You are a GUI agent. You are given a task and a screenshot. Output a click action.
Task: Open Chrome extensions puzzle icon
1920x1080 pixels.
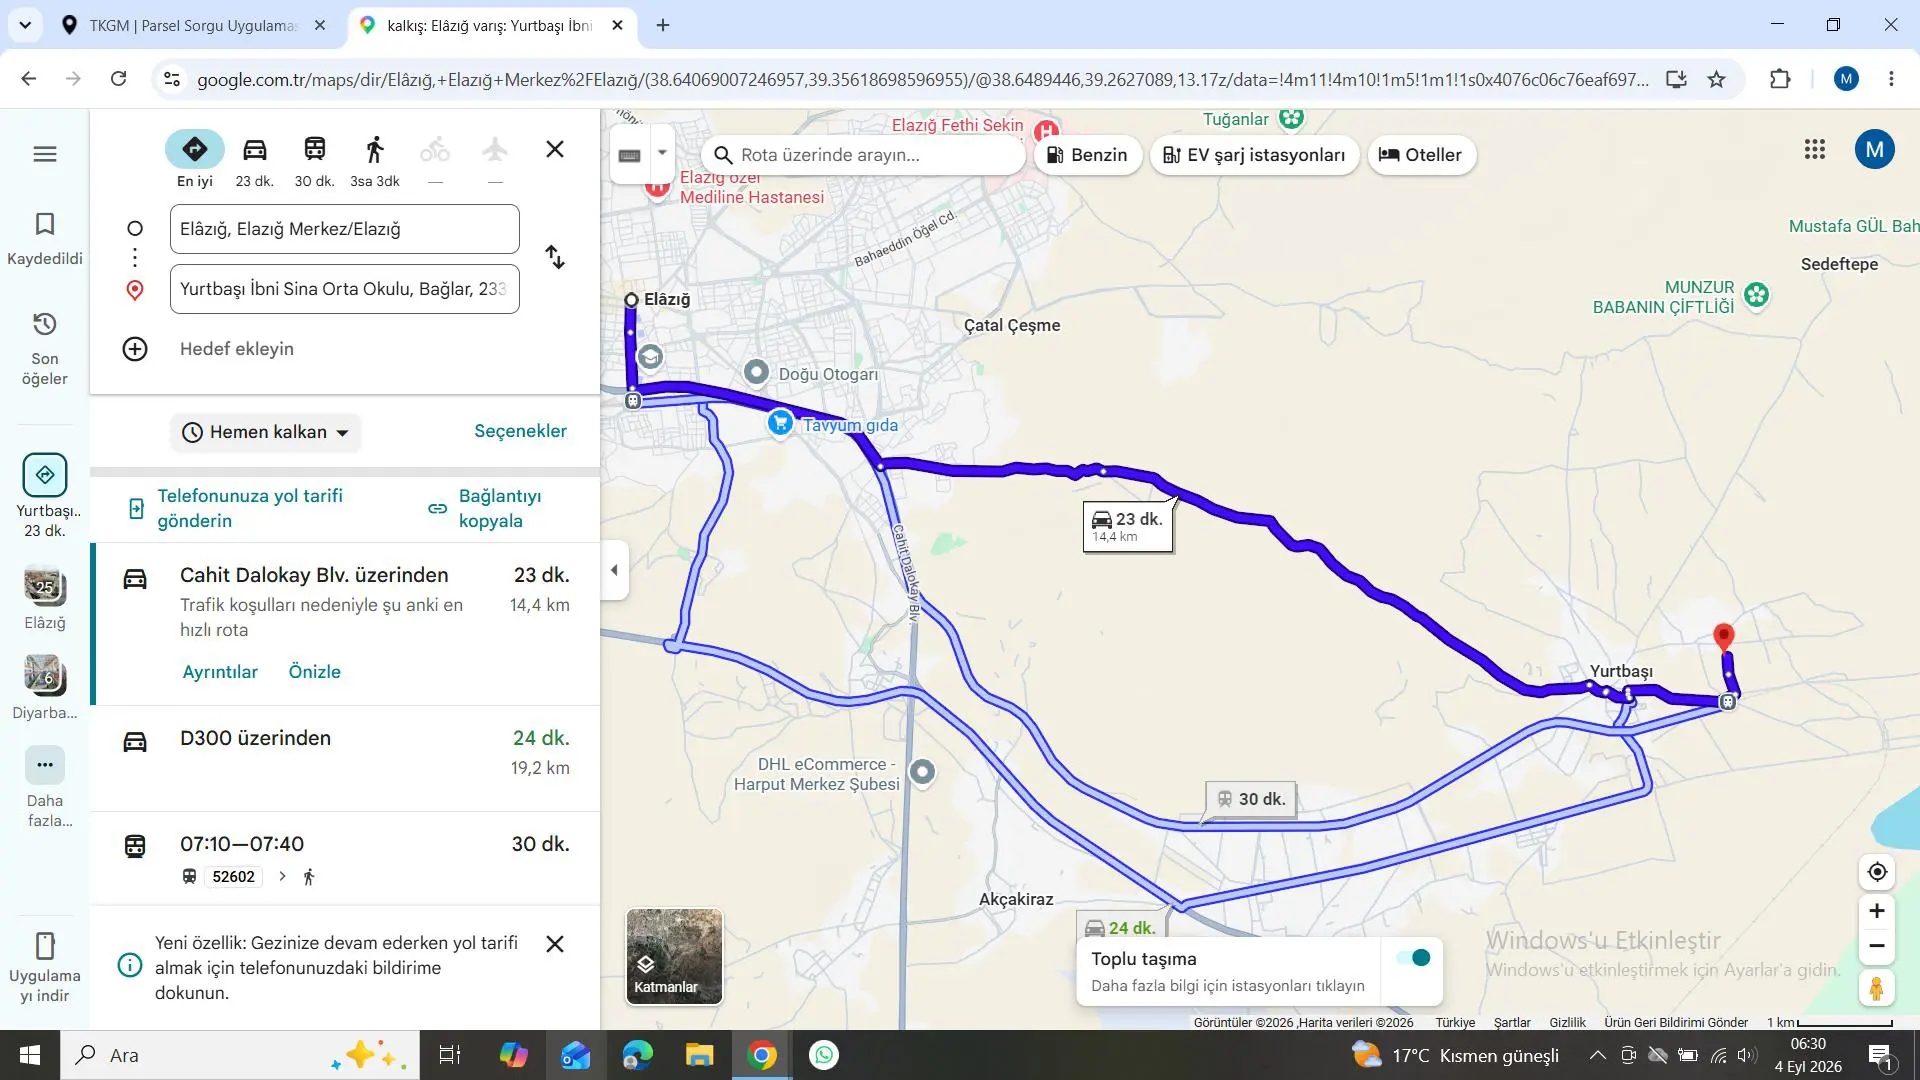(1780, 79)
